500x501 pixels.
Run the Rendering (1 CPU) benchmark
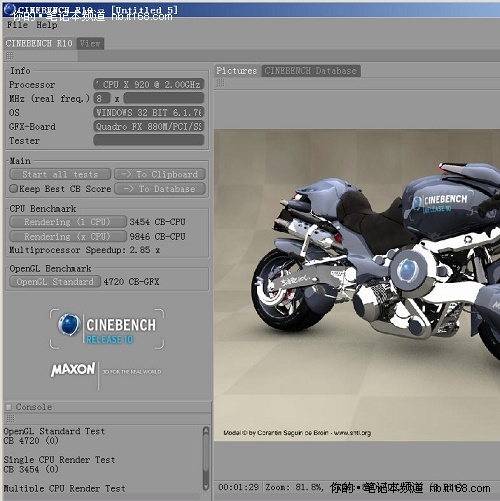68,222
